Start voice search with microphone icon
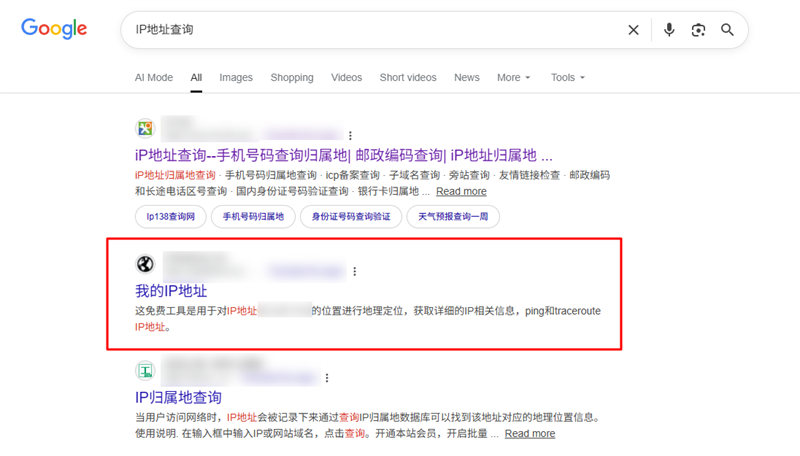The width and height of the screenshot is (800, 456). pos(669,30)
